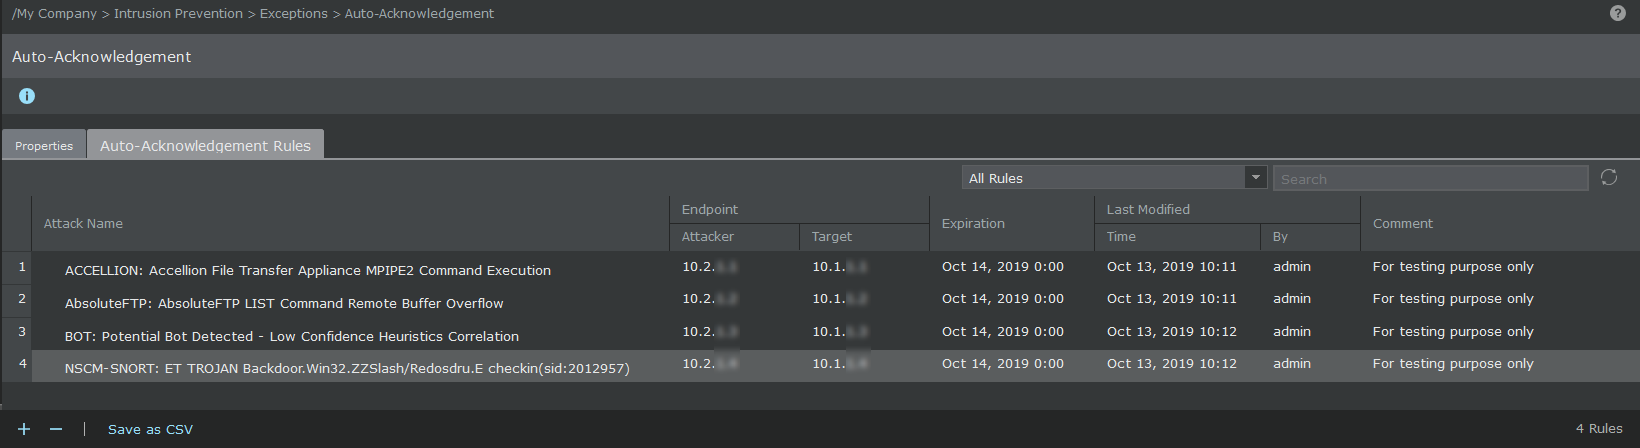Click expiration date of AbsoluteFTP row
The width and height of the screenshot is (1640, 448).
1003,298
